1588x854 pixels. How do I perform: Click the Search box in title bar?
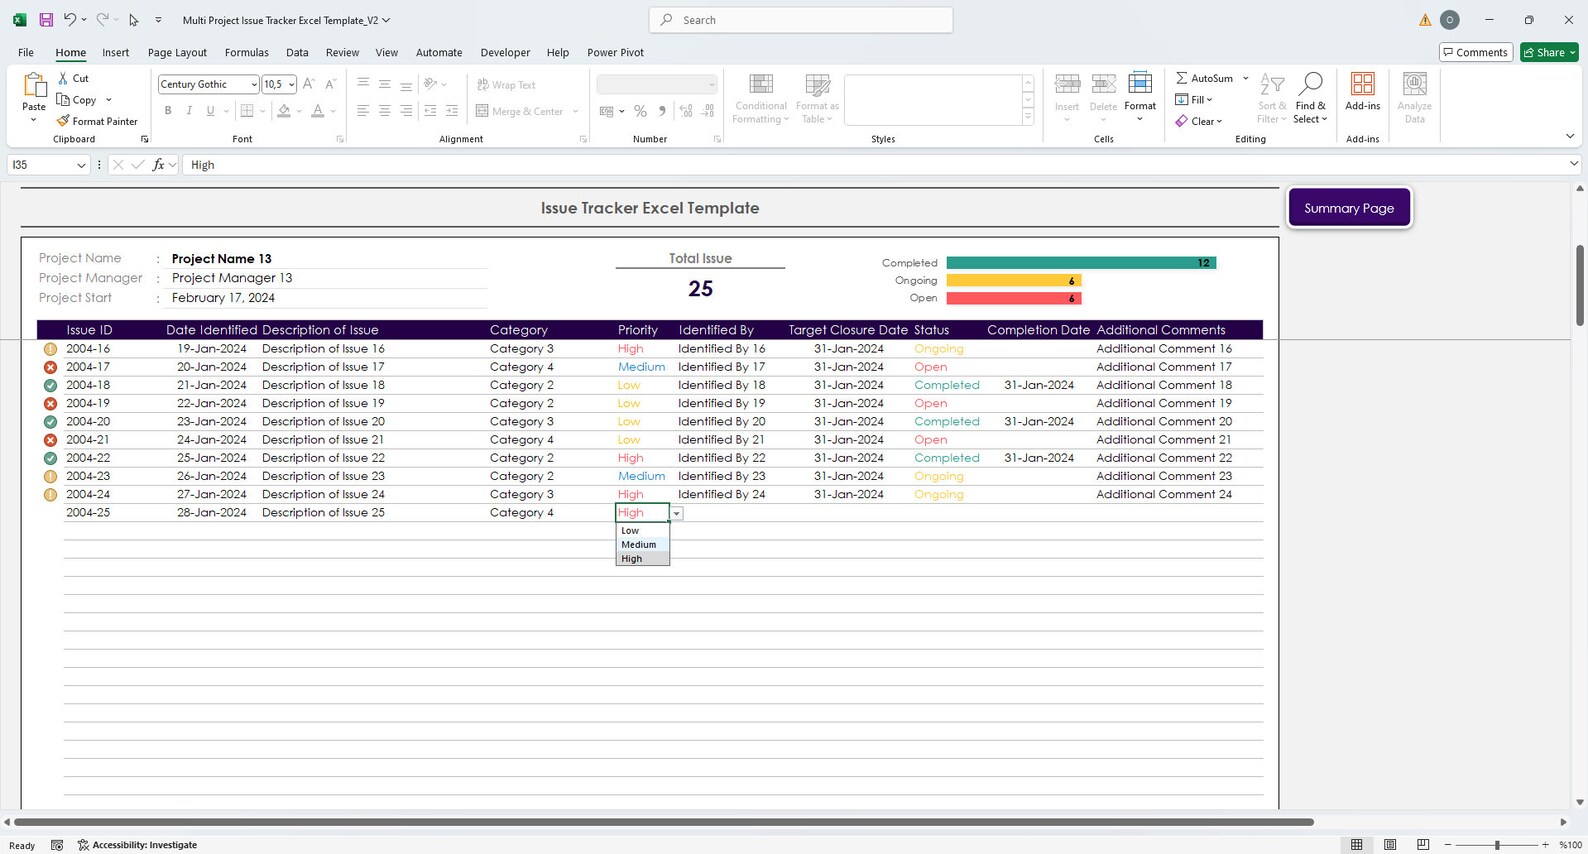(x=801, y=20)
